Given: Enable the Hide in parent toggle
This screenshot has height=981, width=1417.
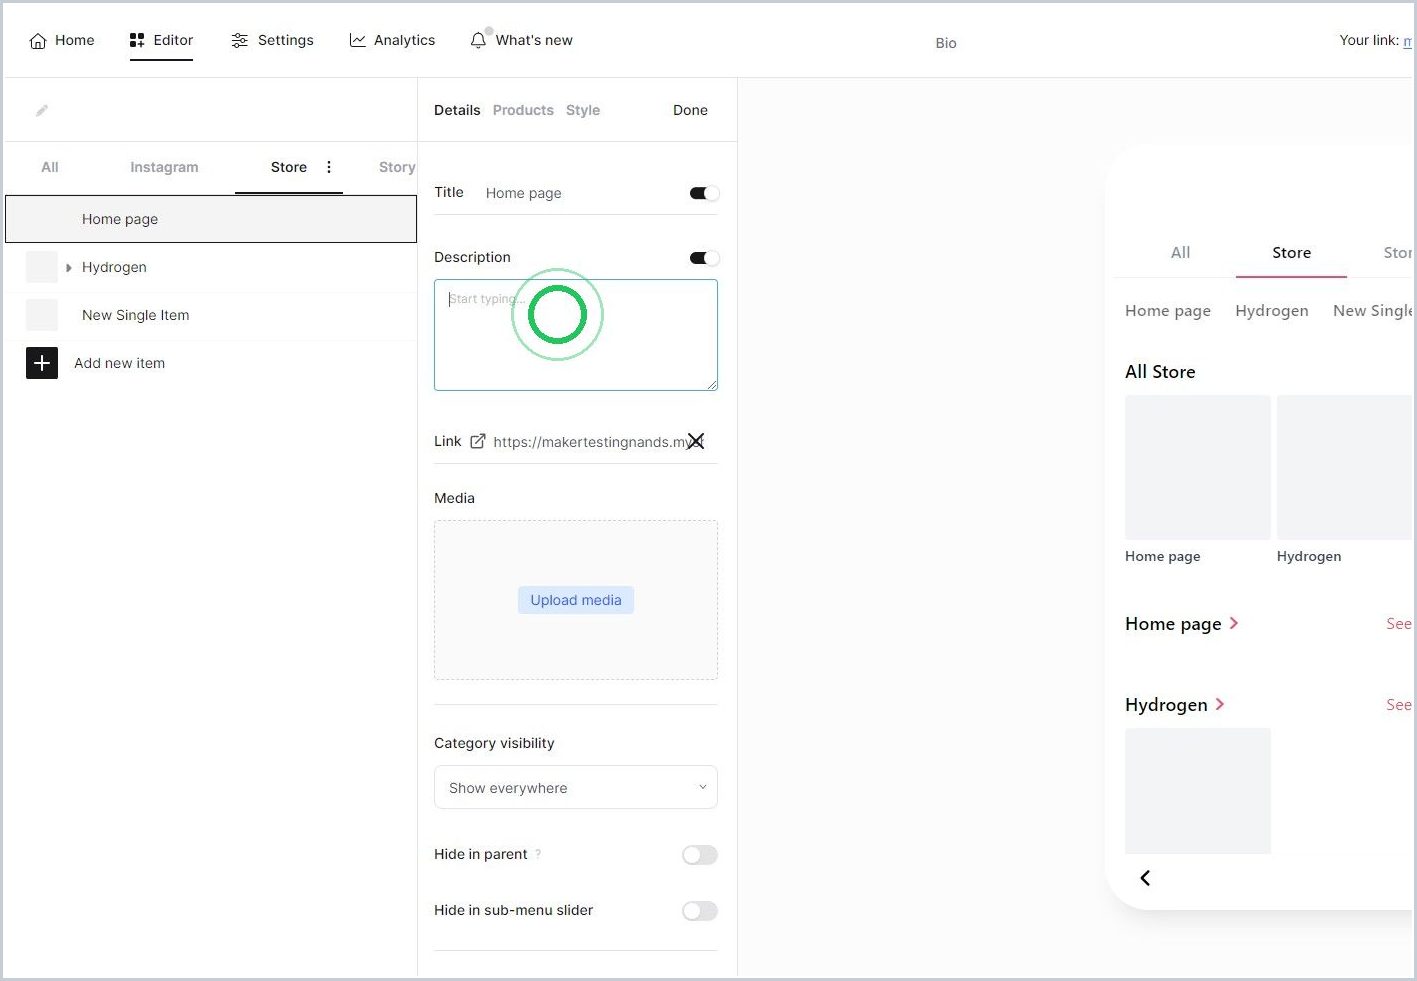Looking at the screenshot, I should [x=700, y=855].
